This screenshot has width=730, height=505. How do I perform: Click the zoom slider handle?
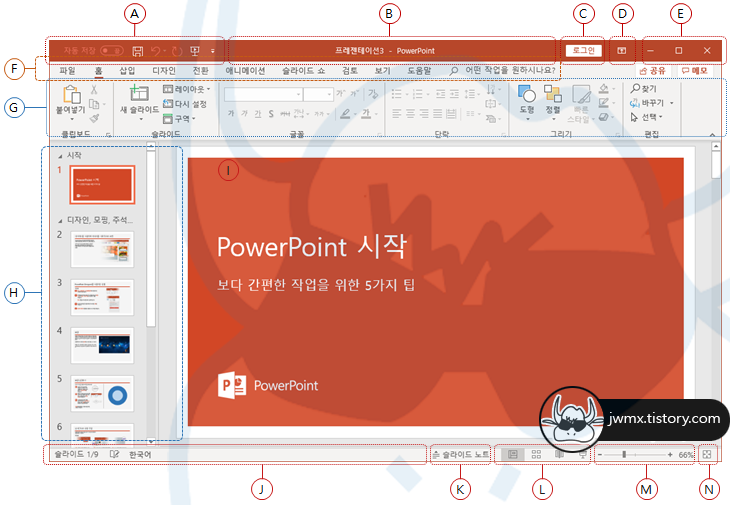click(x=624, y=454)
